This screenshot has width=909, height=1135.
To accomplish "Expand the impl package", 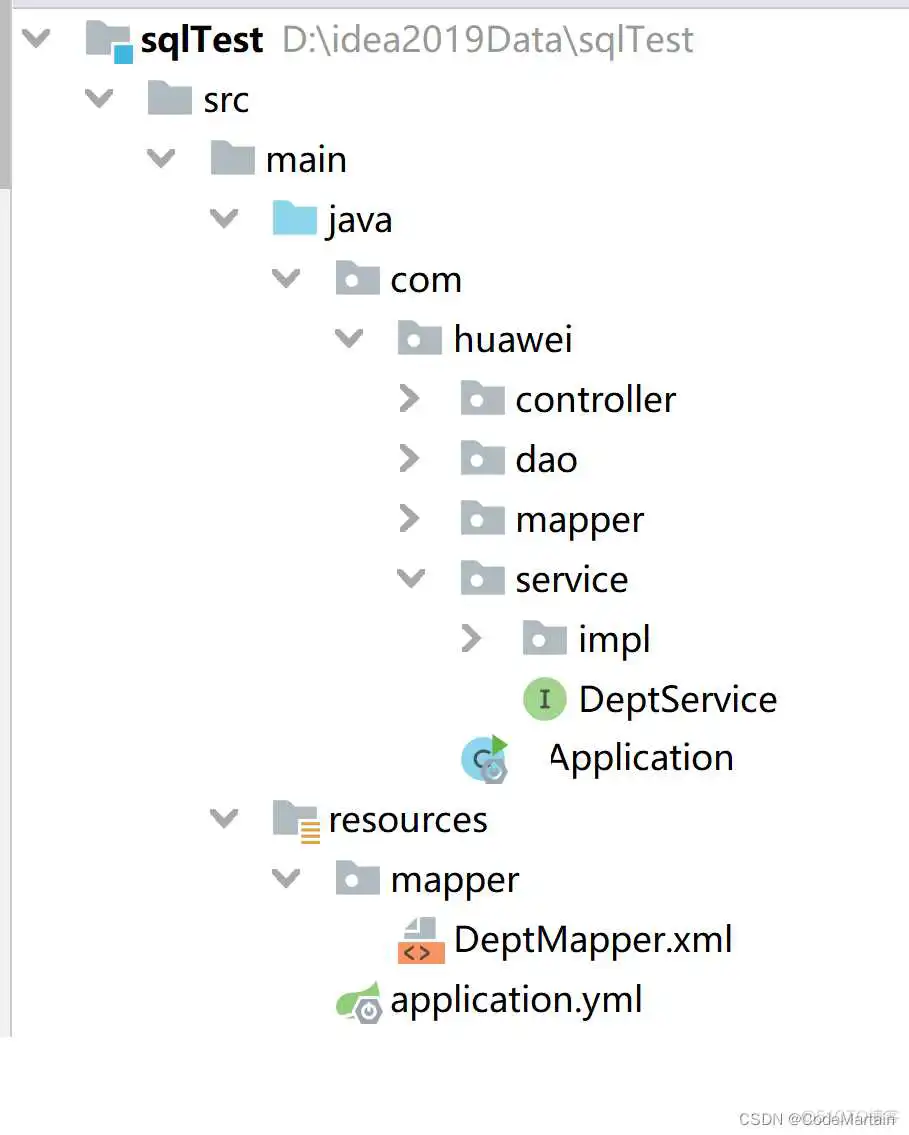I will 471,638.
